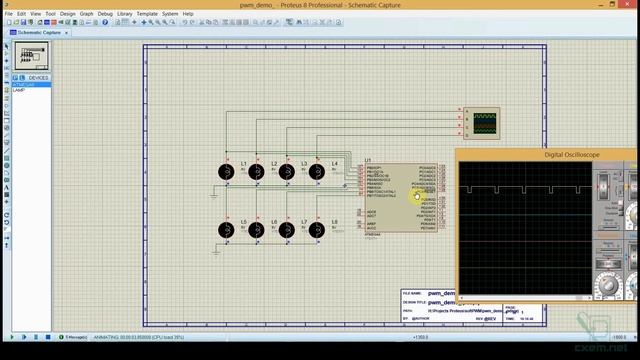Close the Schematic Capture tab
The image size is (640, 360).
point(66,33)
